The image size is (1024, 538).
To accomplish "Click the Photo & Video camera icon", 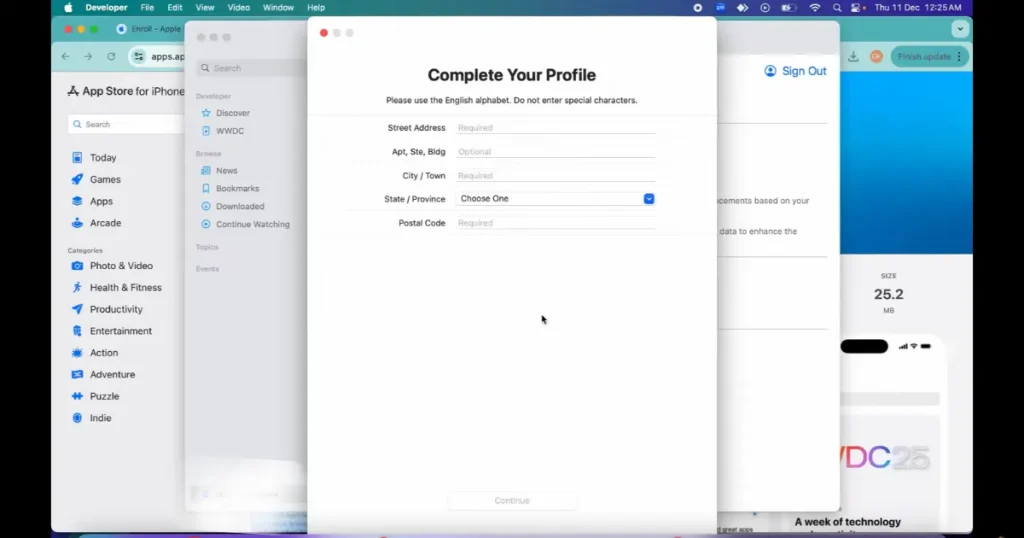I will pyautogui.click(x=77, y=266).
